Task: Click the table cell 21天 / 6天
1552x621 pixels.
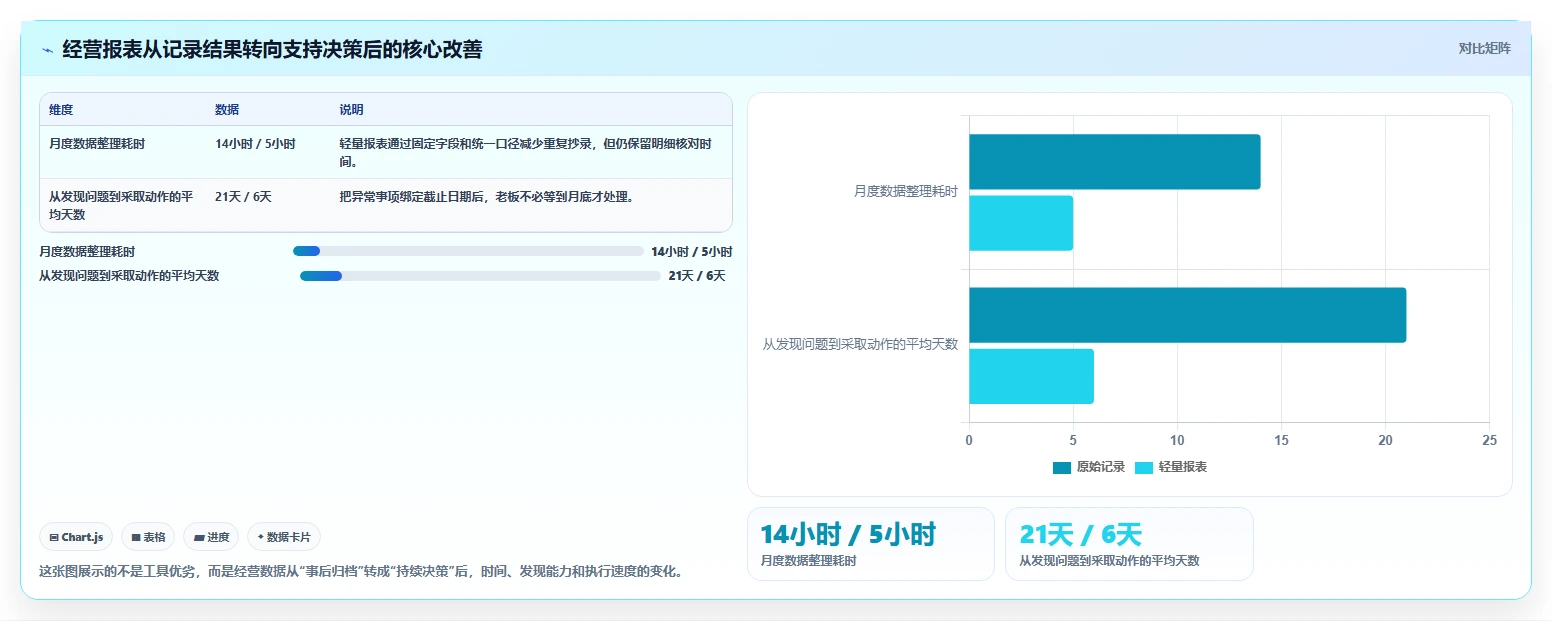Action: tap(243, 197)
